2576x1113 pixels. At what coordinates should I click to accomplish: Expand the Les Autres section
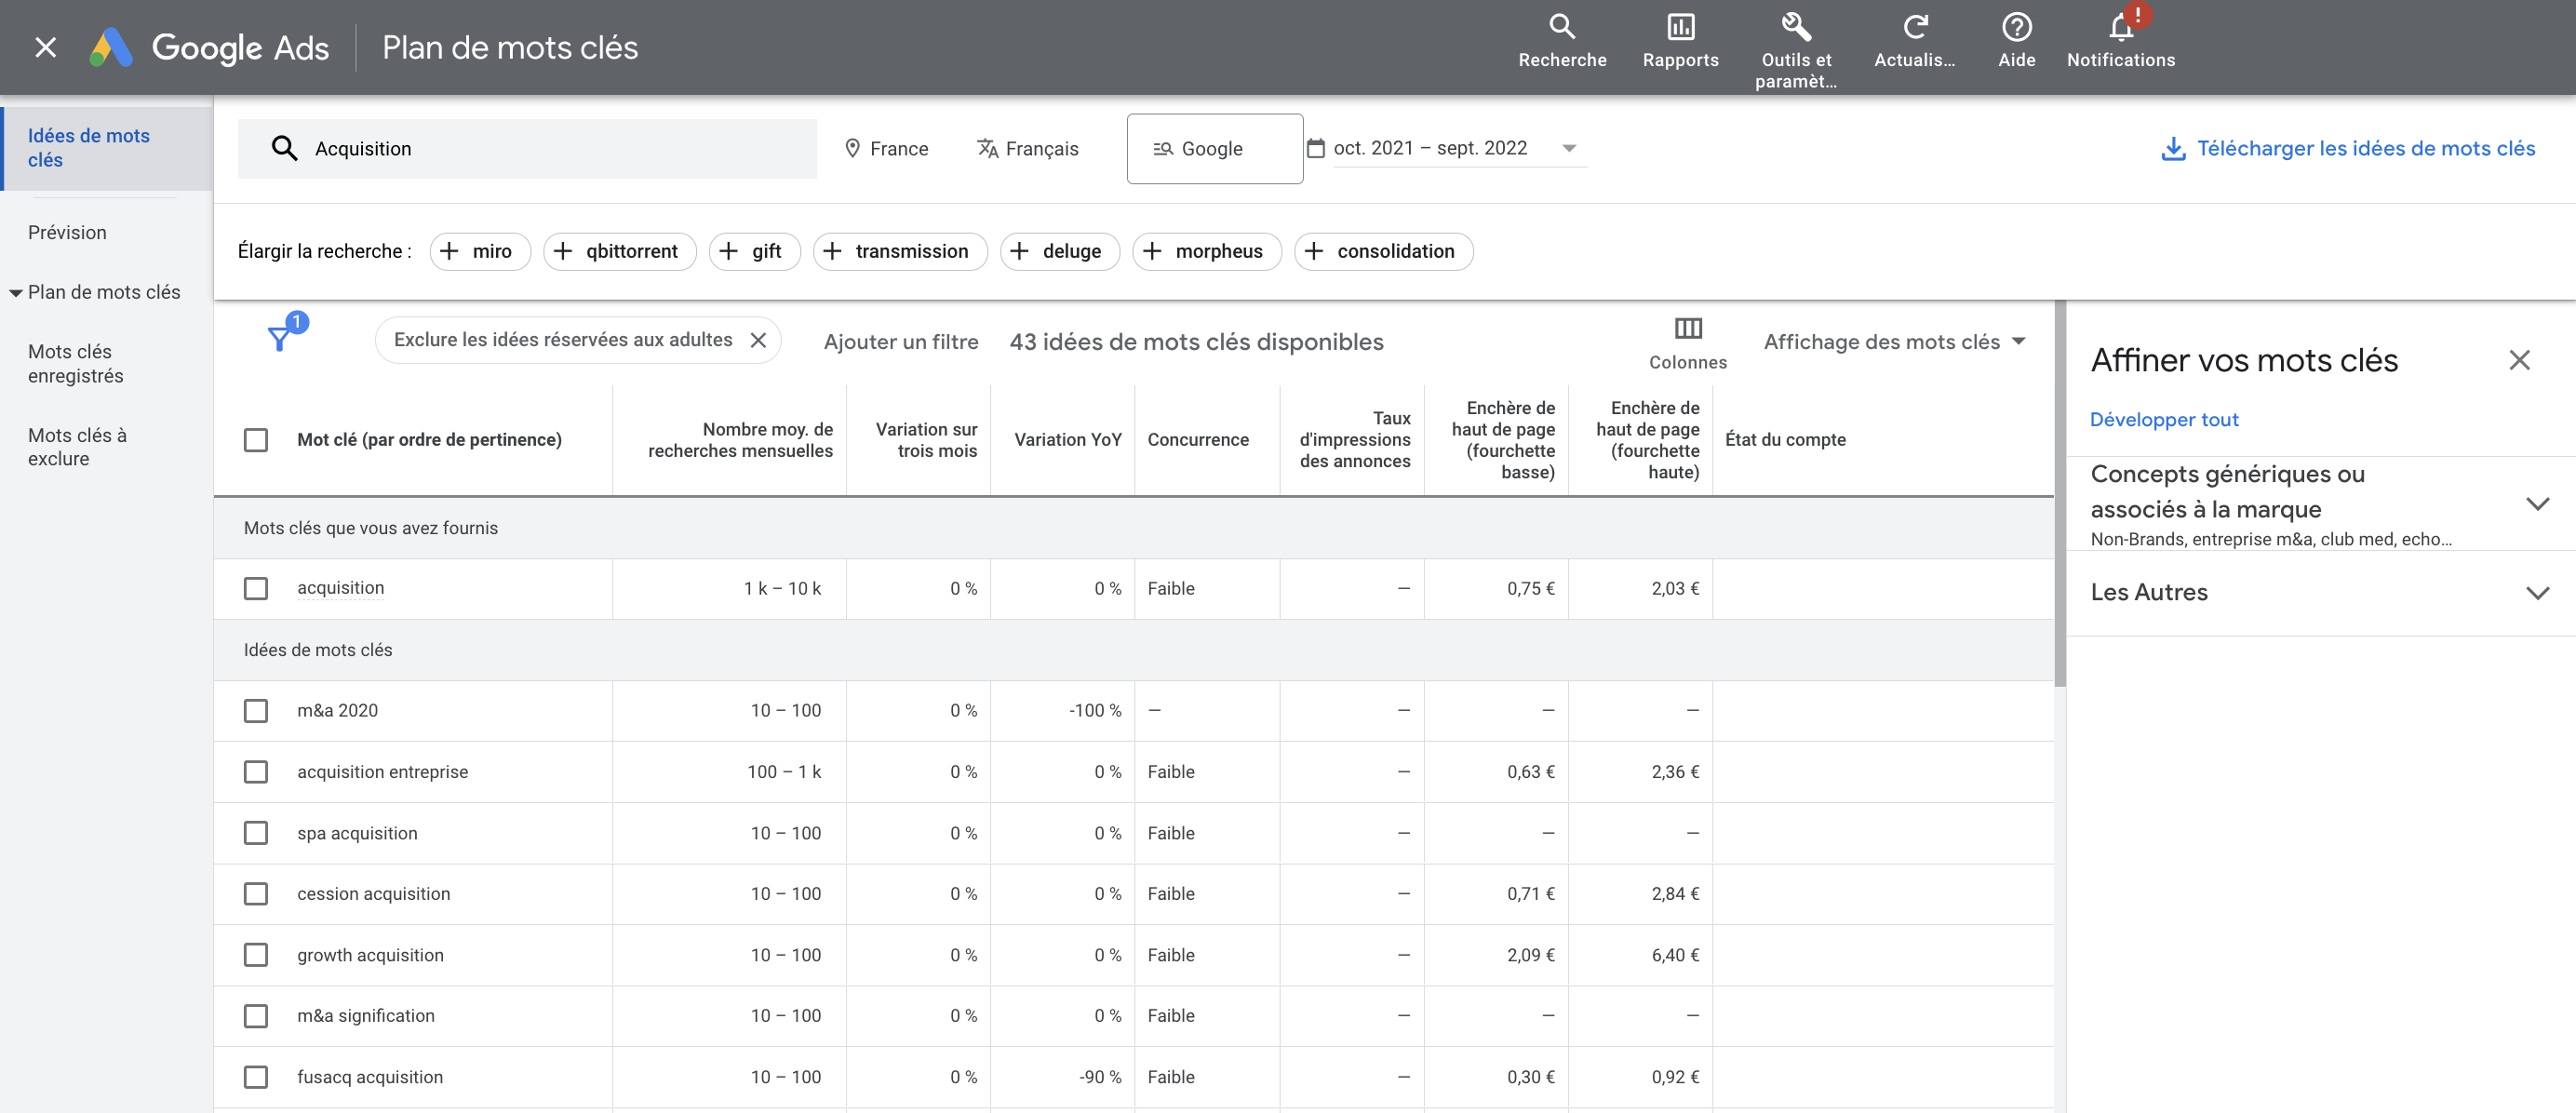[2536, 593]
